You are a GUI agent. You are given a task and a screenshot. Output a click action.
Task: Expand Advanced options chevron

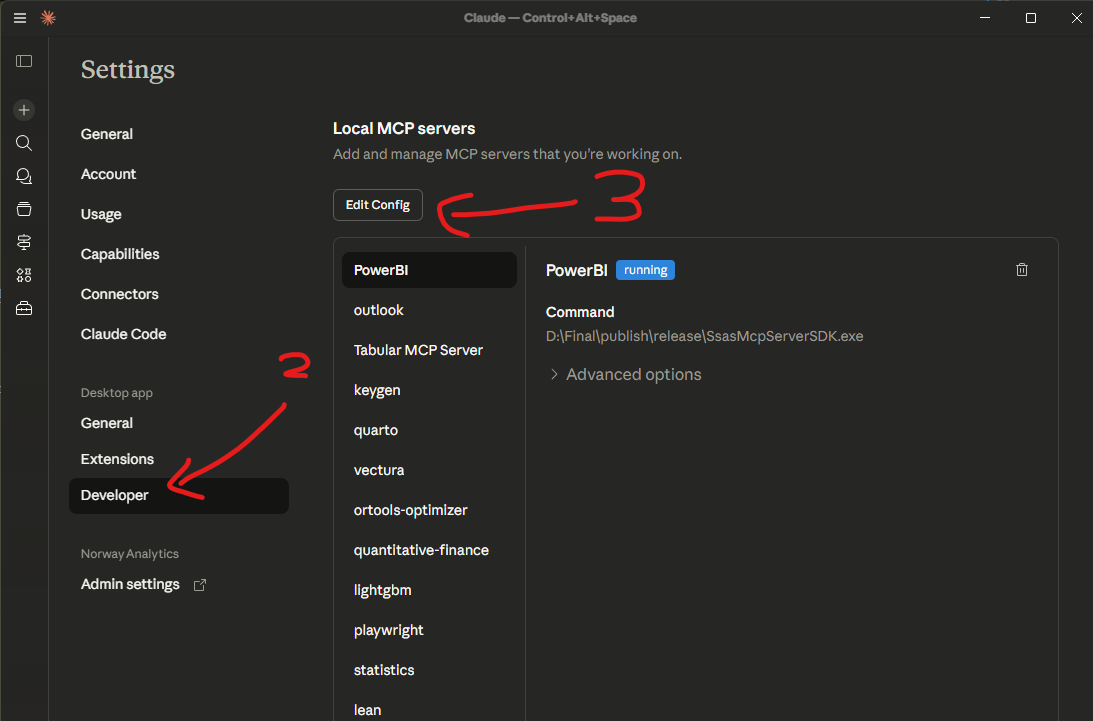[554, 375]
